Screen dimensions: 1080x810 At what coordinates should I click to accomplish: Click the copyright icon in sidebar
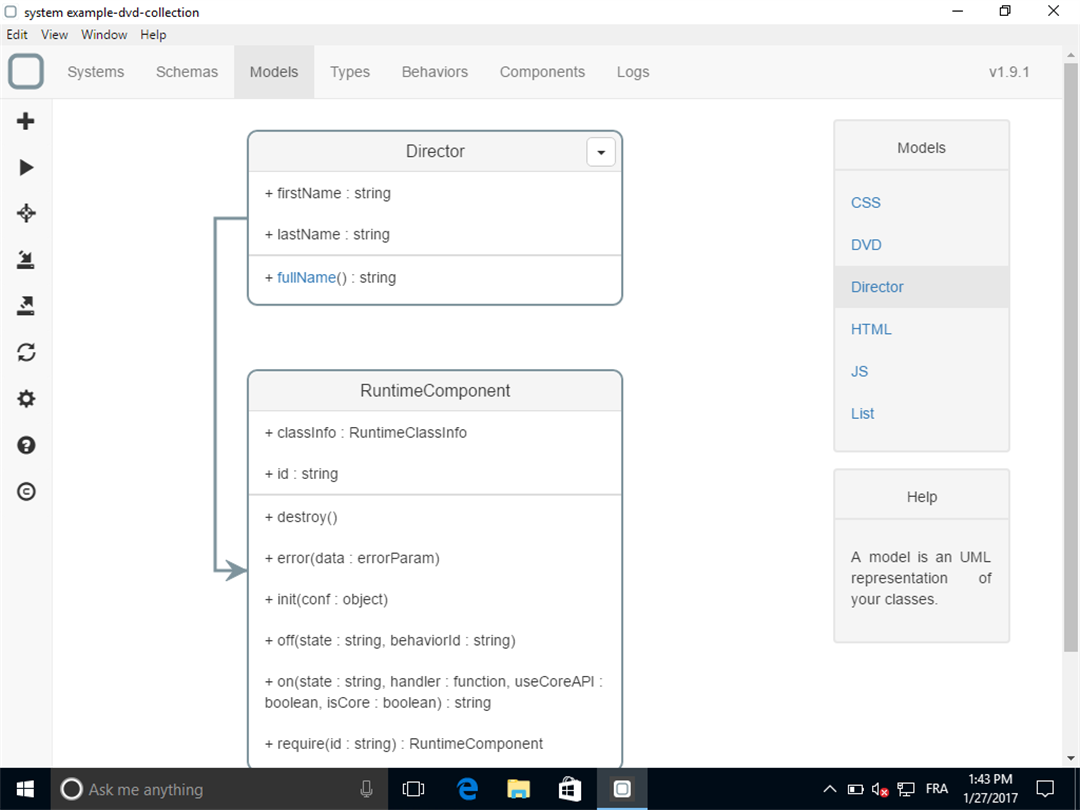pos(26,491)
